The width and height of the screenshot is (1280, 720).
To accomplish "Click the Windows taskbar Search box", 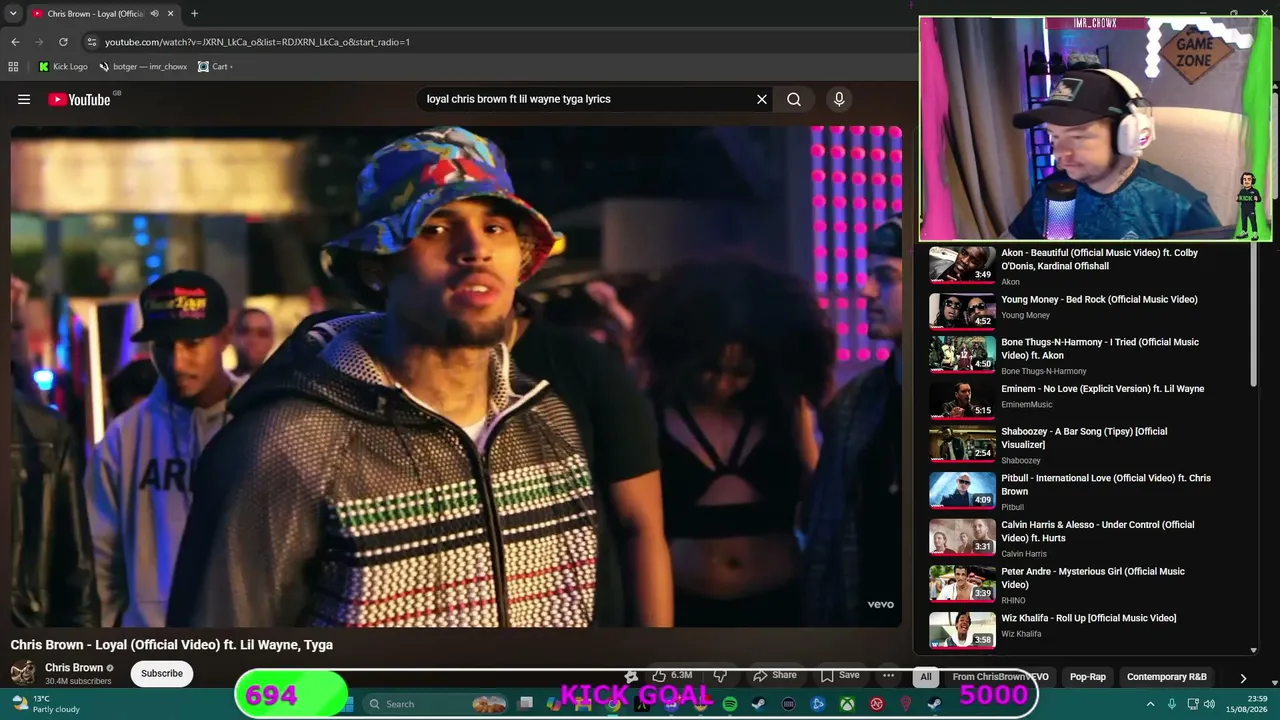I will click(435, 704).
